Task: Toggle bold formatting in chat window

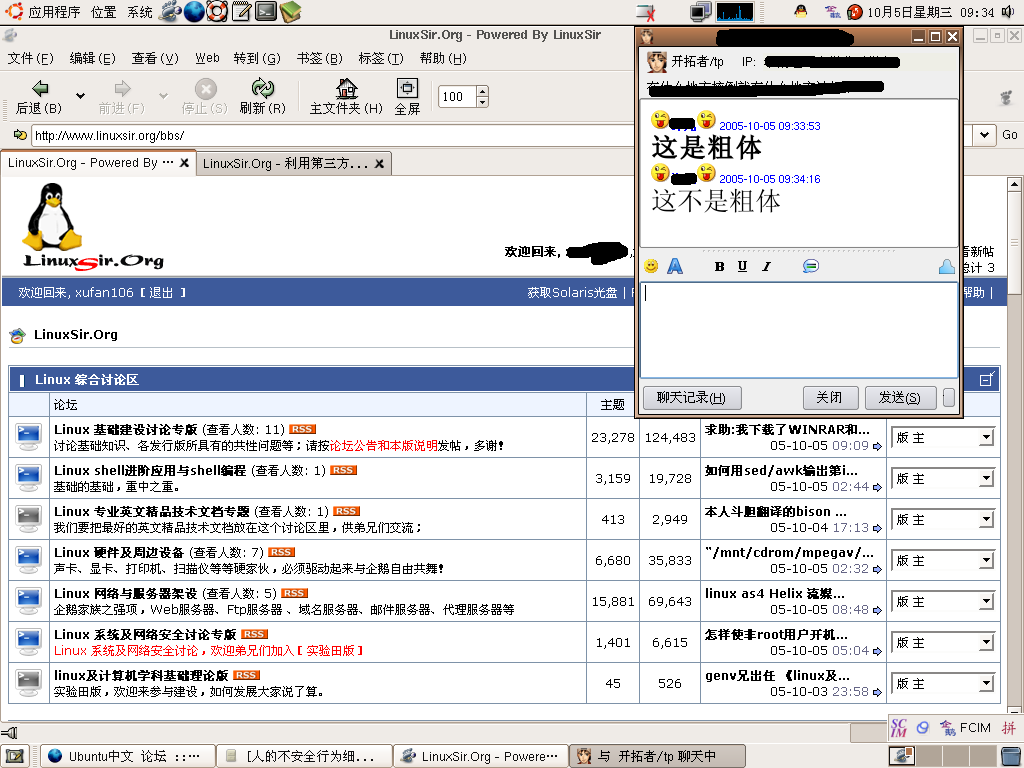Action: tap(719, 266)
